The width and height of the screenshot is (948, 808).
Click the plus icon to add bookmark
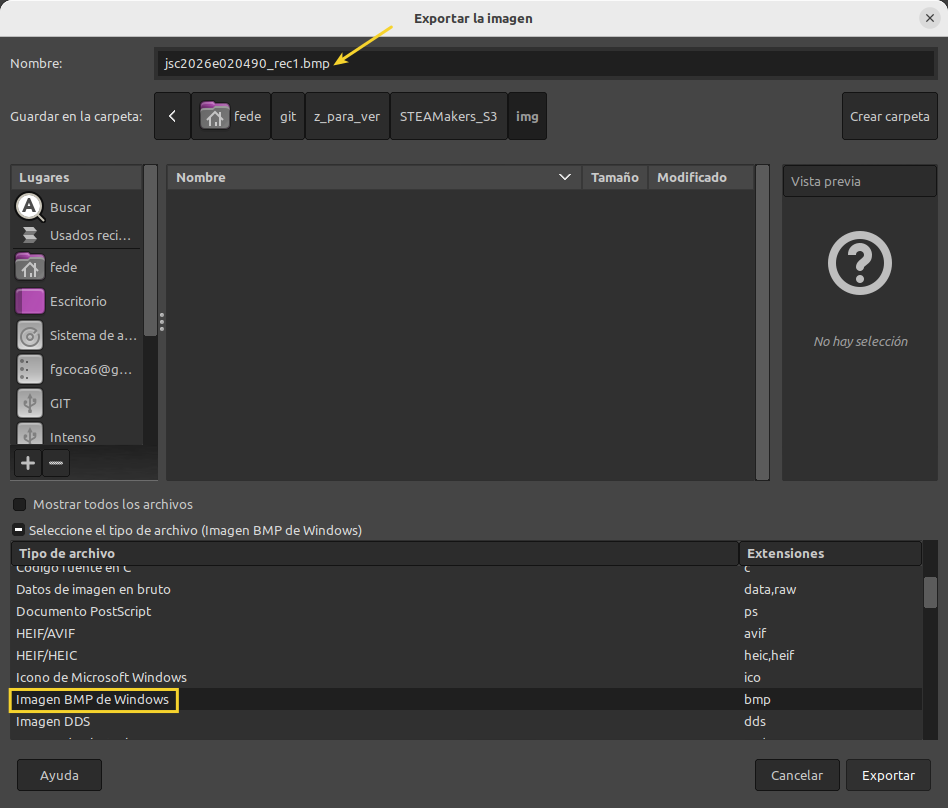click(28, 463)
